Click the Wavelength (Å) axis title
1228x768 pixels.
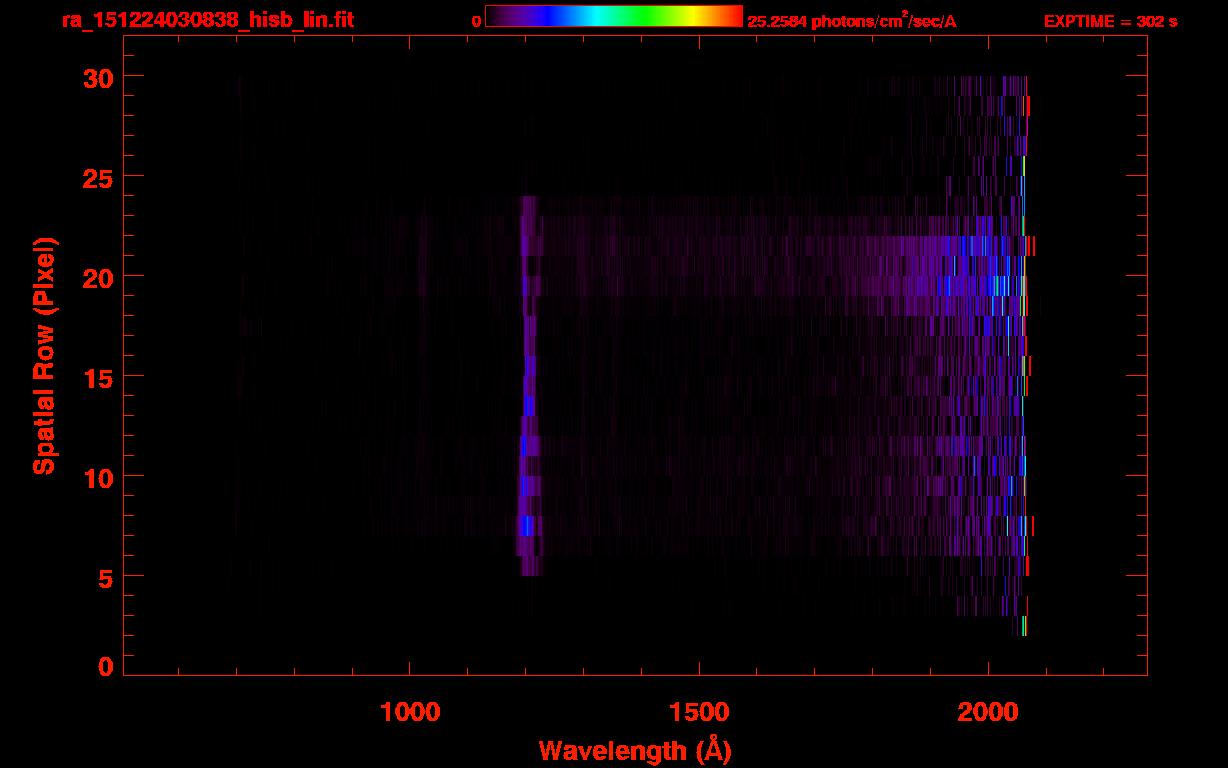(x=635, y=750)
